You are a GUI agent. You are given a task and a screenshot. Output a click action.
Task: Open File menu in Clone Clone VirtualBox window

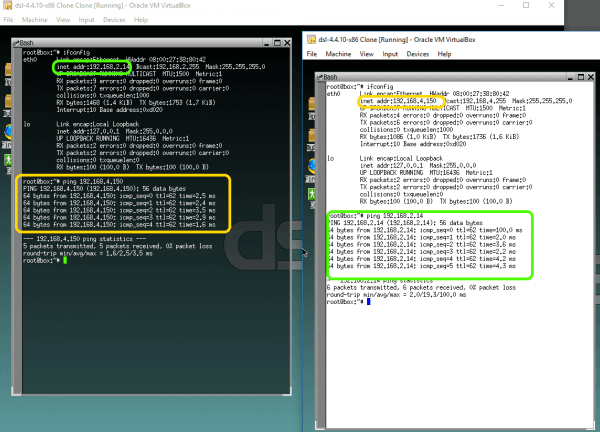[x=8, y=20]
